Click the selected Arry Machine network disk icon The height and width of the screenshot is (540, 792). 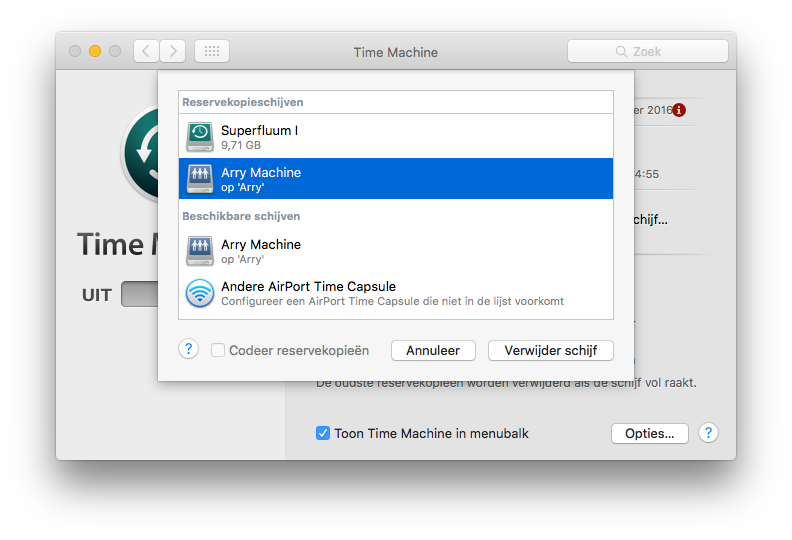[x=200, y=179]
